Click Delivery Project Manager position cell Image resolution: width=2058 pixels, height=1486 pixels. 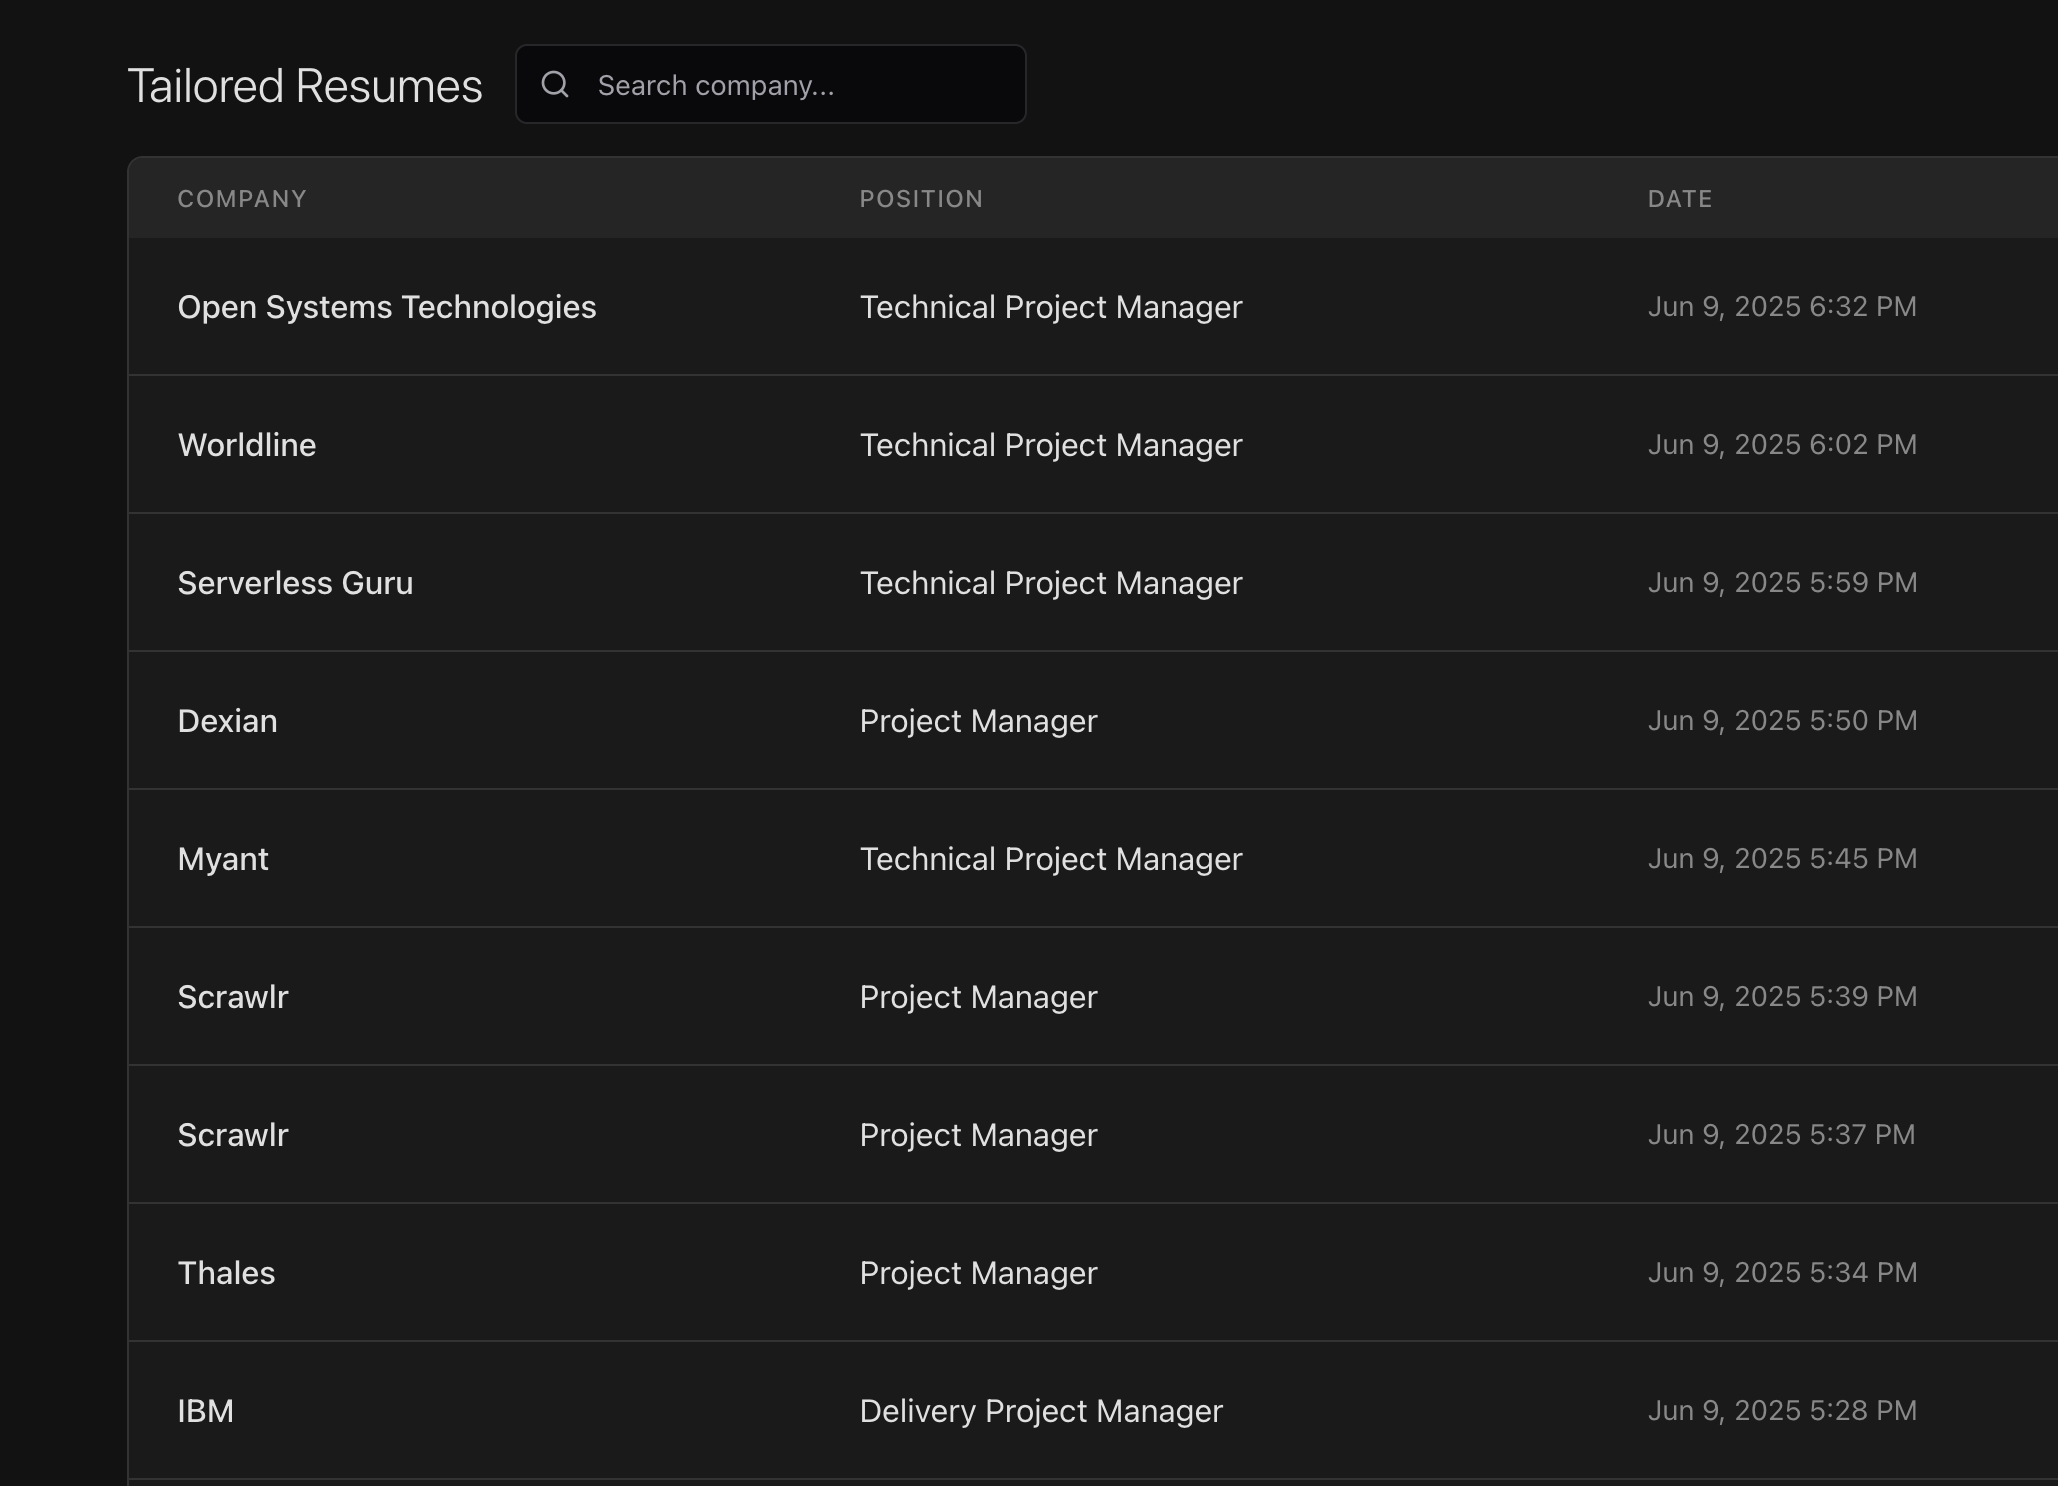1041,1411
